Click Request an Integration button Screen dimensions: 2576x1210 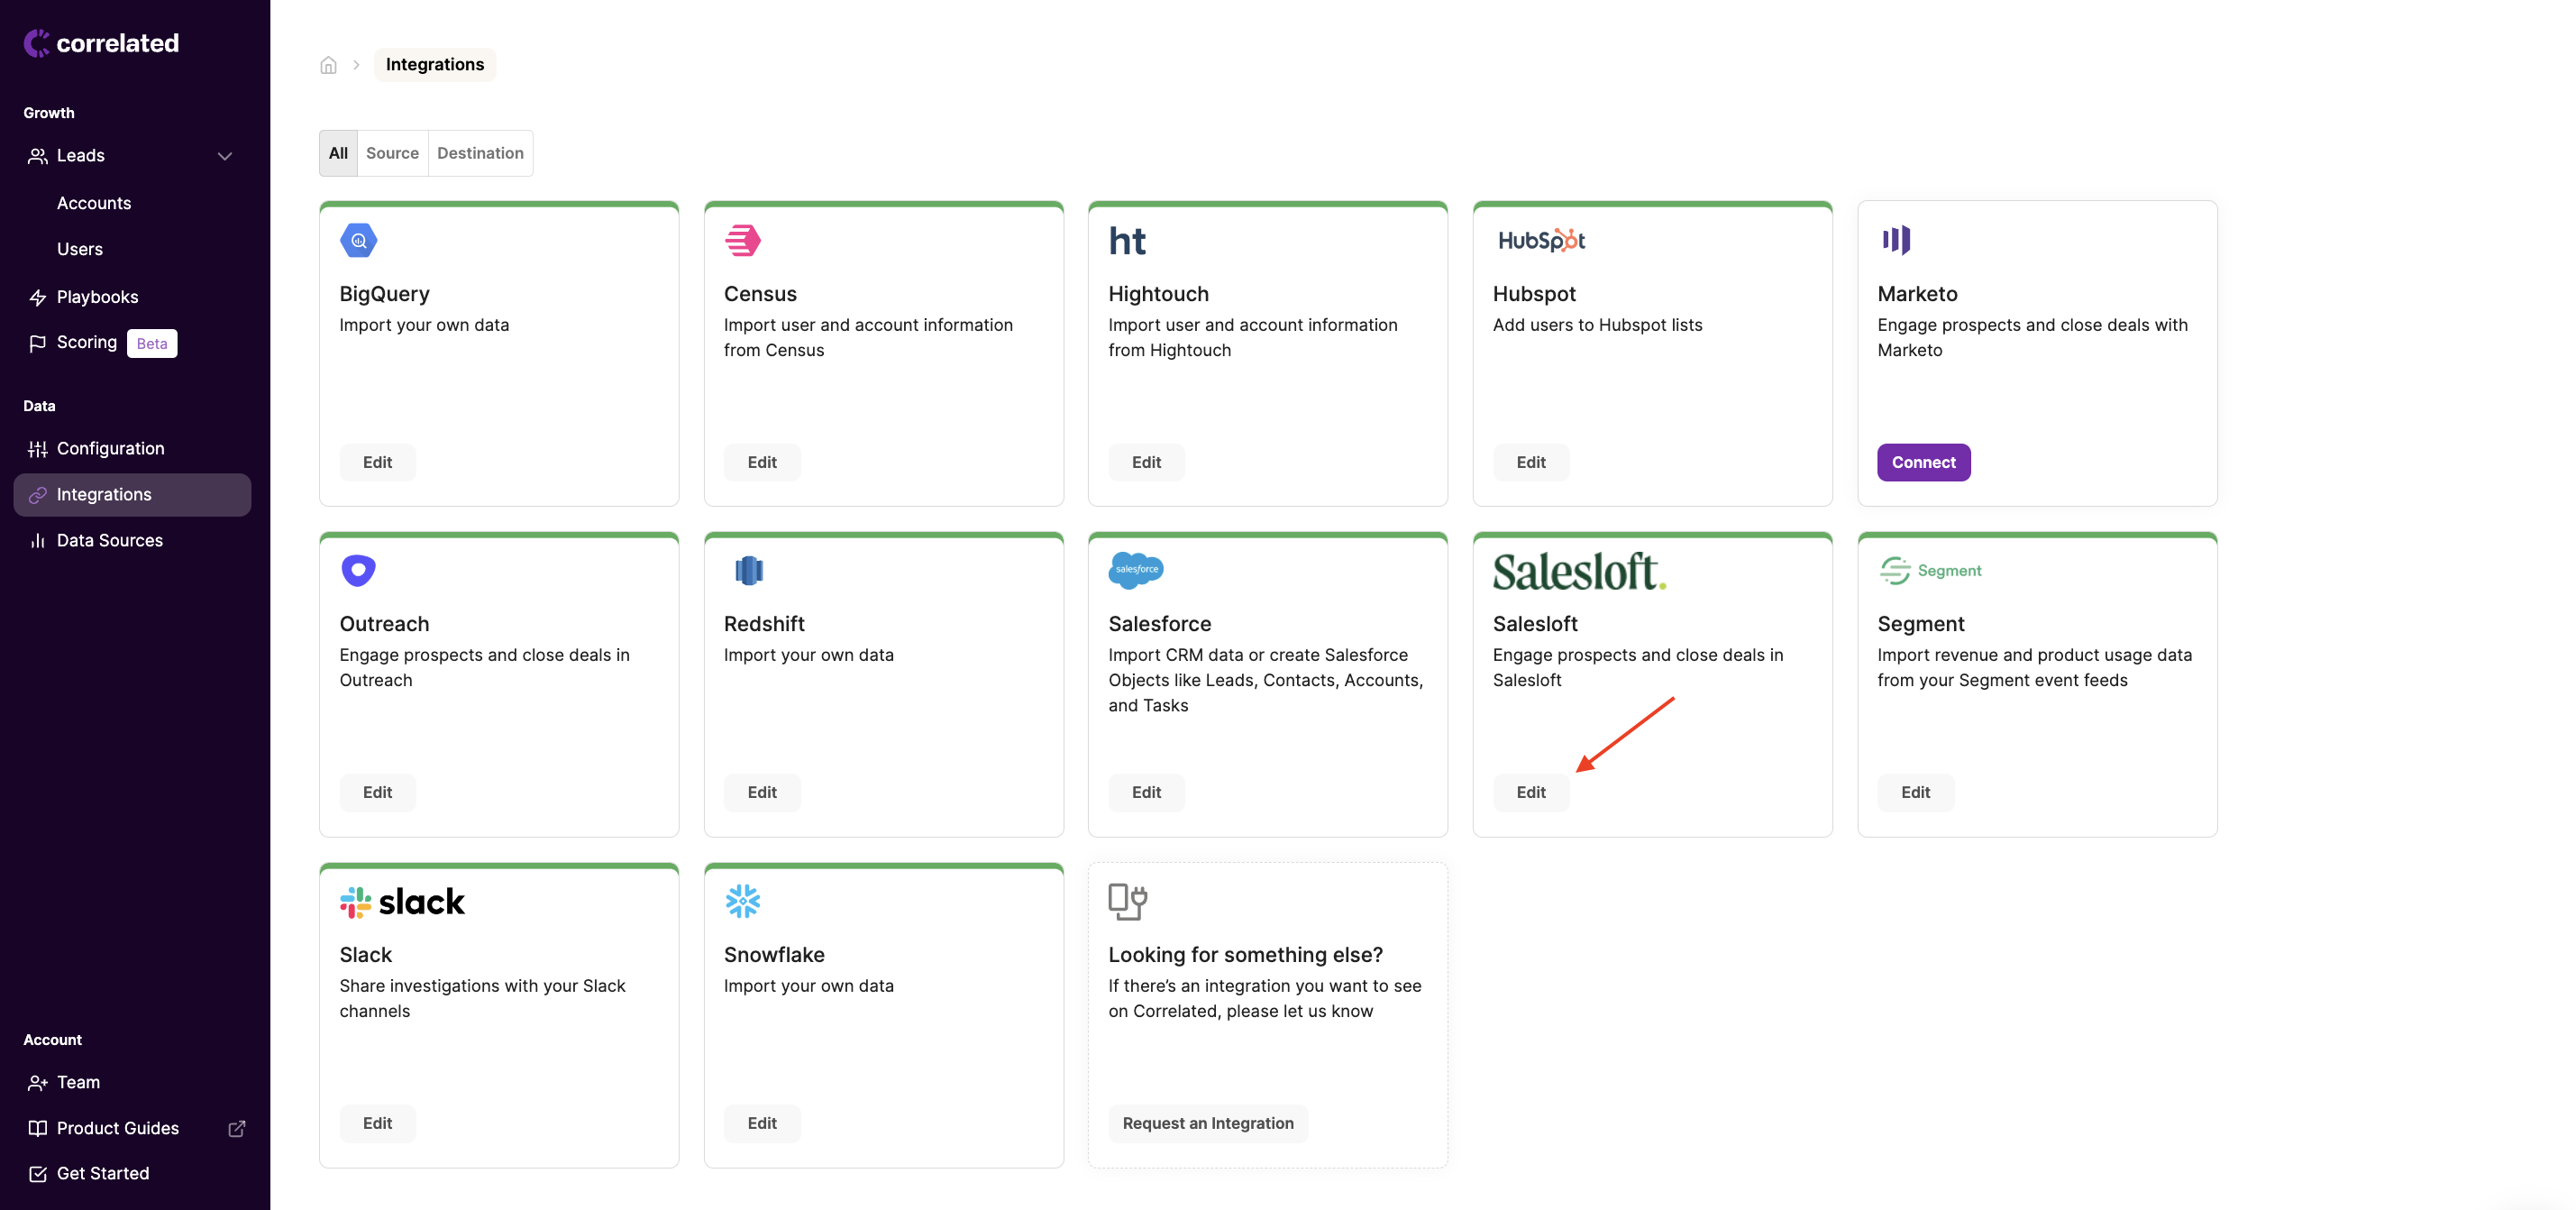(1207, 1123)
